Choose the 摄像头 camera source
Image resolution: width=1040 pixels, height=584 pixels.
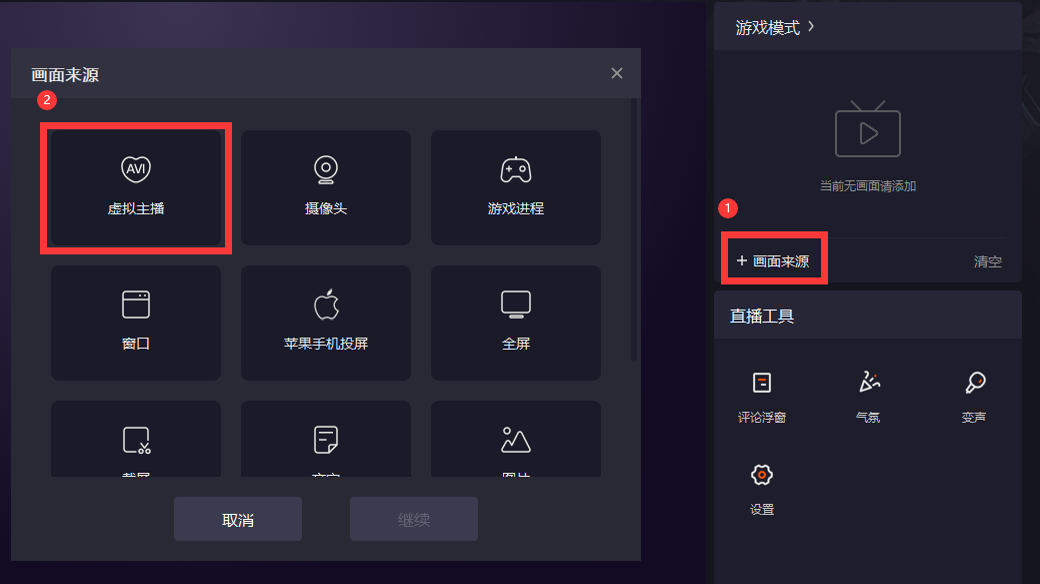click(326, 188)
